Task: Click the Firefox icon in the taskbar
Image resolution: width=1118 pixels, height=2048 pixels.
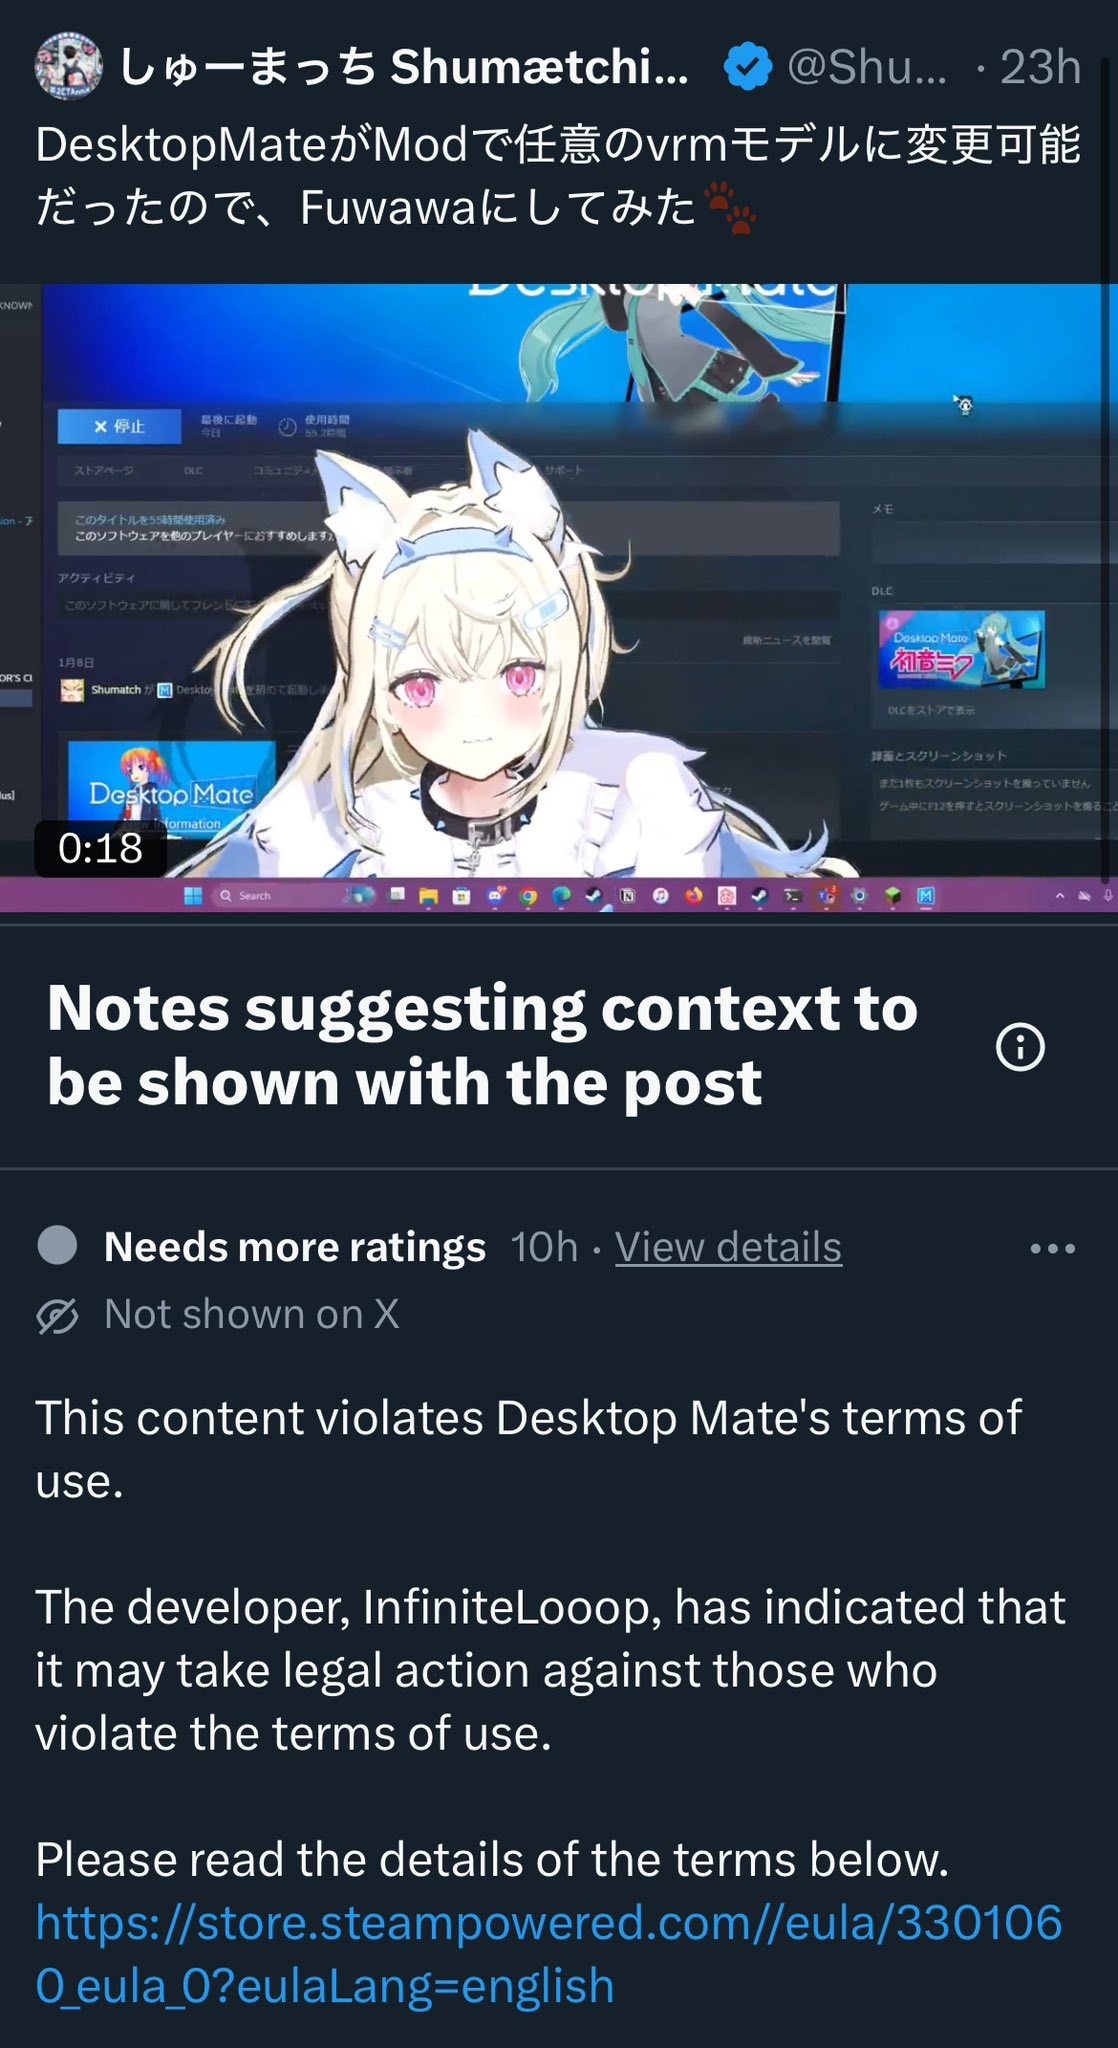Action: click(693, 896)
